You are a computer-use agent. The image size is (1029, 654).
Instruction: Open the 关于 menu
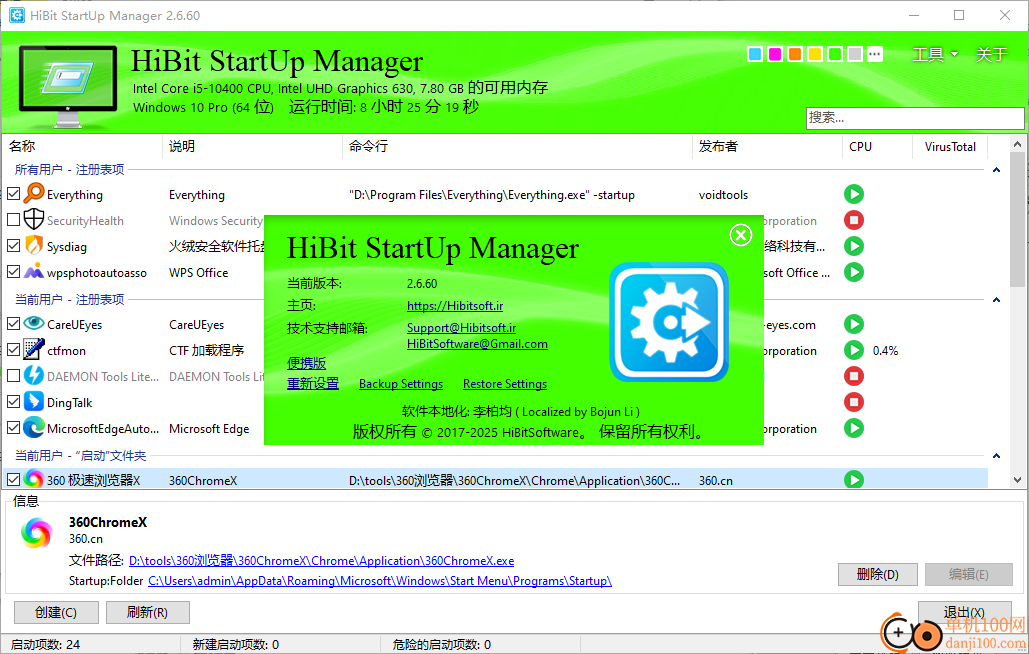point(991,54)
